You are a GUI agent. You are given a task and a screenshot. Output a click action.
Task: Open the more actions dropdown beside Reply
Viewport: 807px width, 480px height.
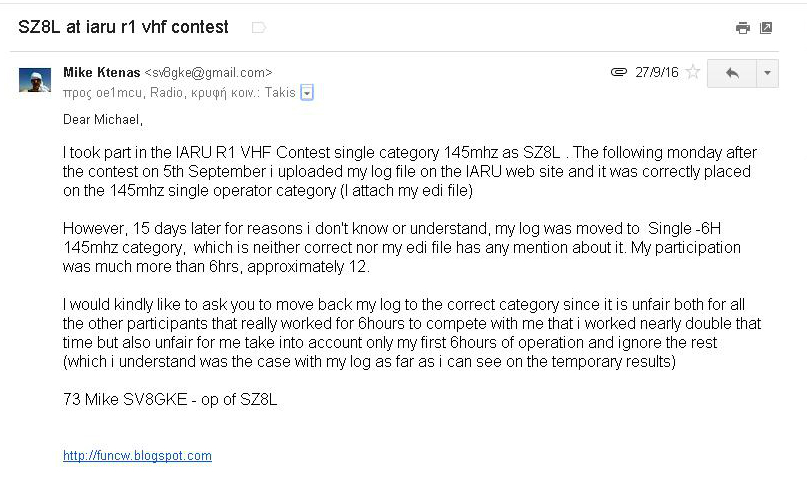click(767, 73)
